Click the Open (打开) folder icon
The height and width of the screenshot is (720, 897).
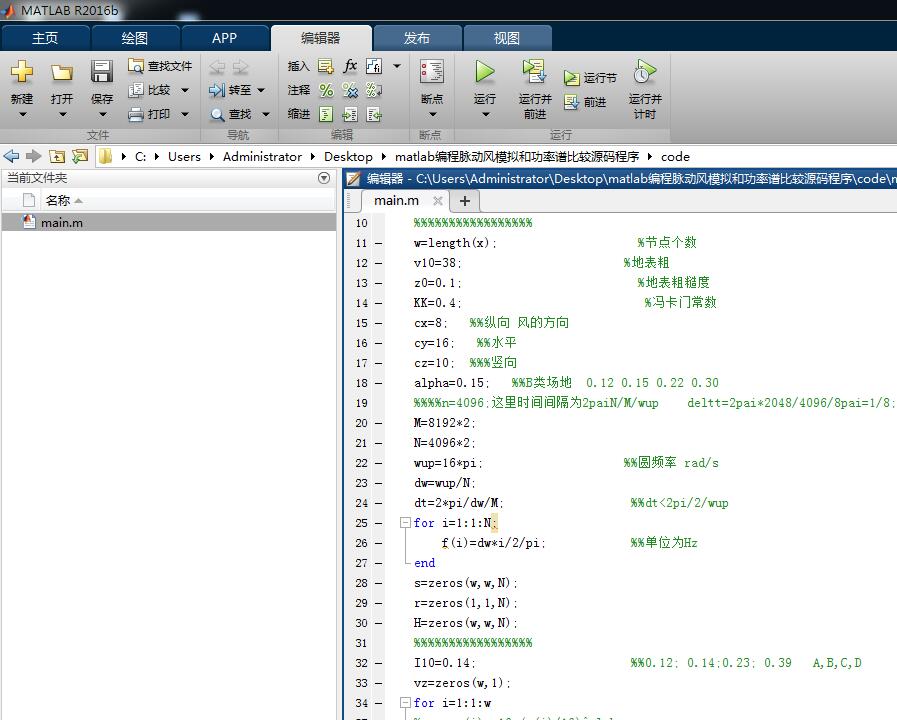coord(62,73)
